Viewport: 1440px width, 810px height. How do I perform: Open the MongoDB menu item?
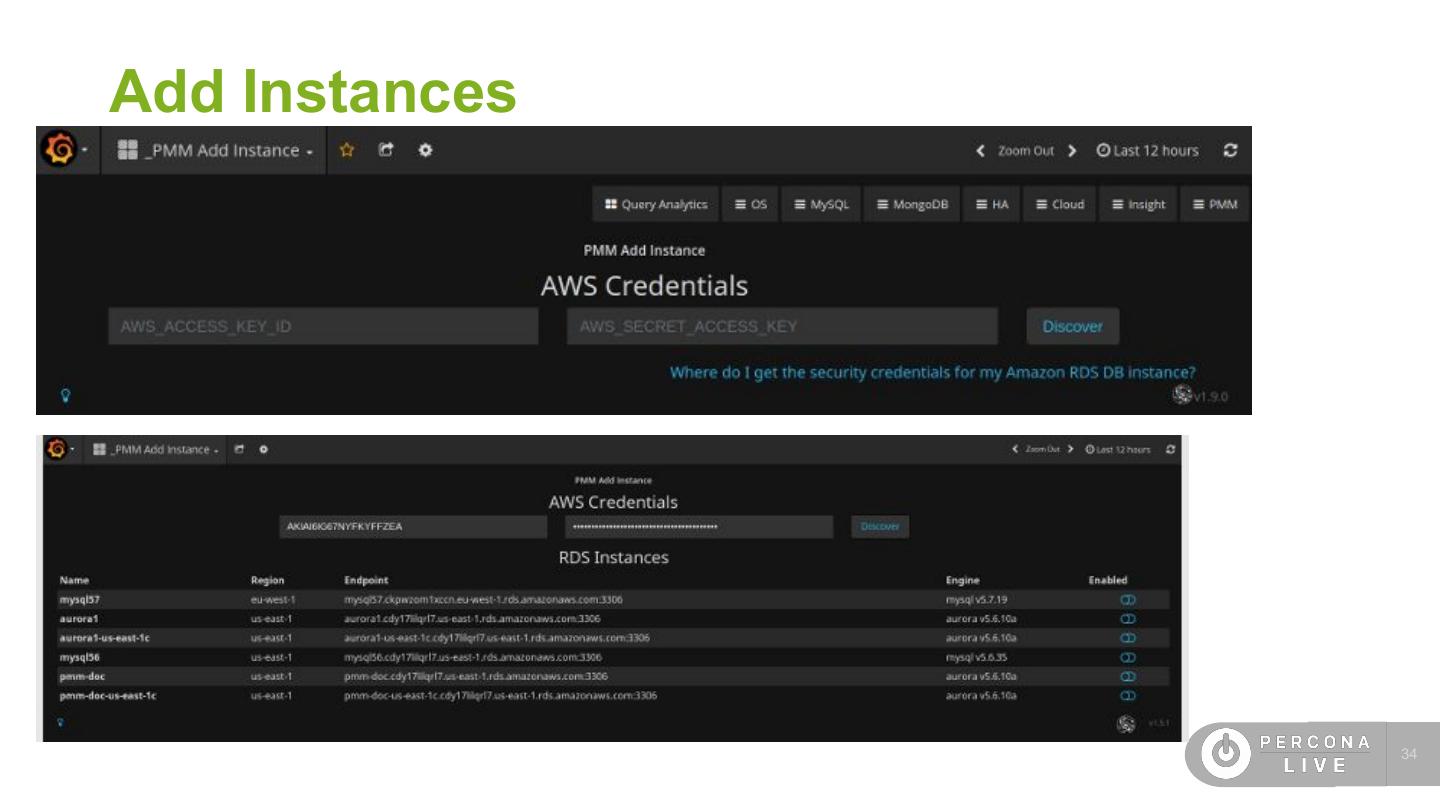912,205
